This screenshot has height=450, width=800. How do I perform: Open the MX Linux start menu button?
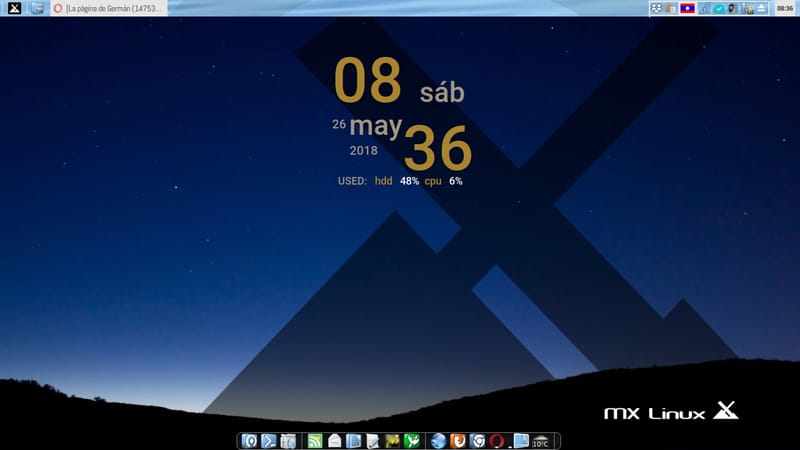[14, 8]
